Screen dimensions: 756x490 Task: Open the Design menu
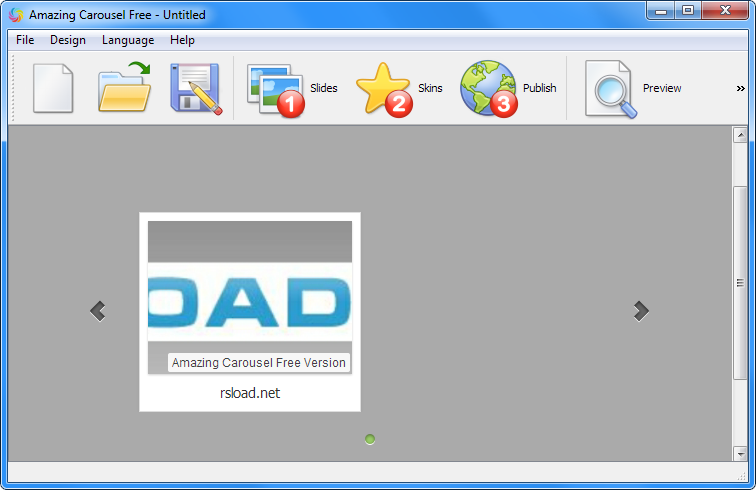point(68,40)
